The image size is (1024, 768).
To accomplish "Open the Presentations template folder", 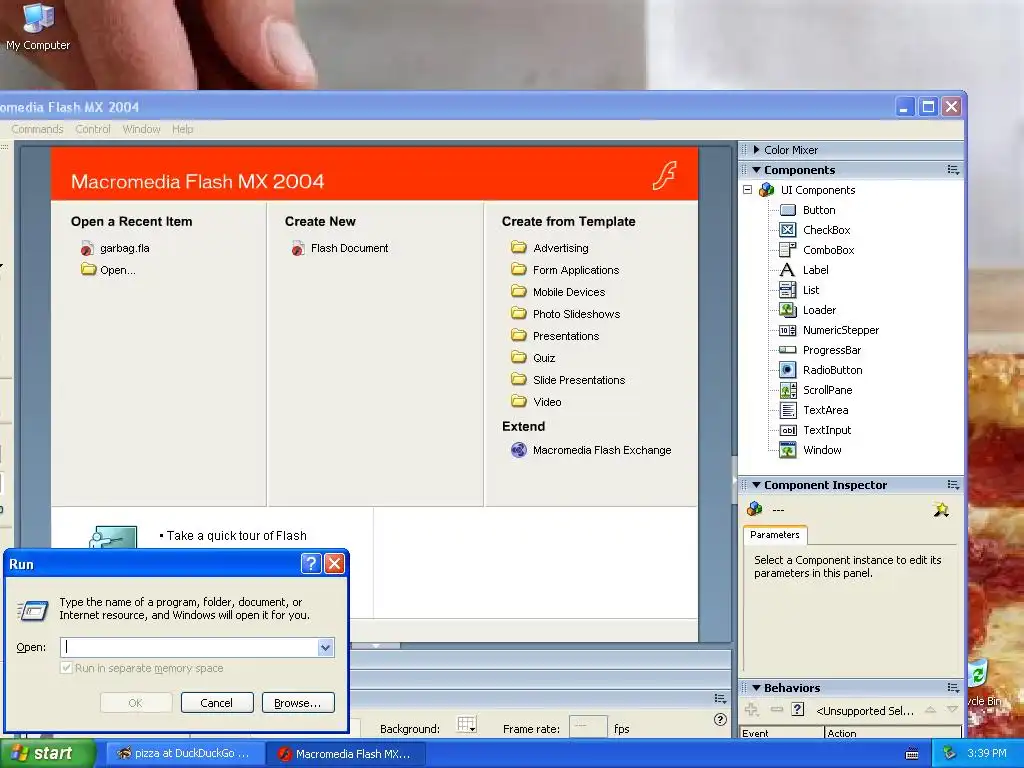I will [x=555, y=336].
